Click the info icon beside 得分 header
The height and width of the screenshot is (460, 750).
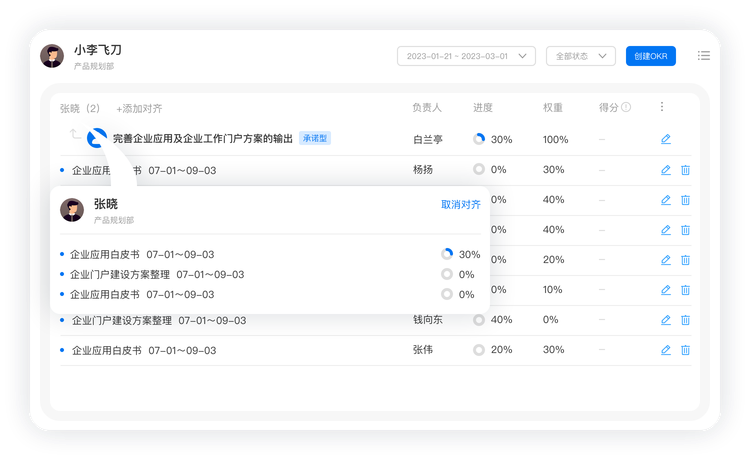click(626, 107)
